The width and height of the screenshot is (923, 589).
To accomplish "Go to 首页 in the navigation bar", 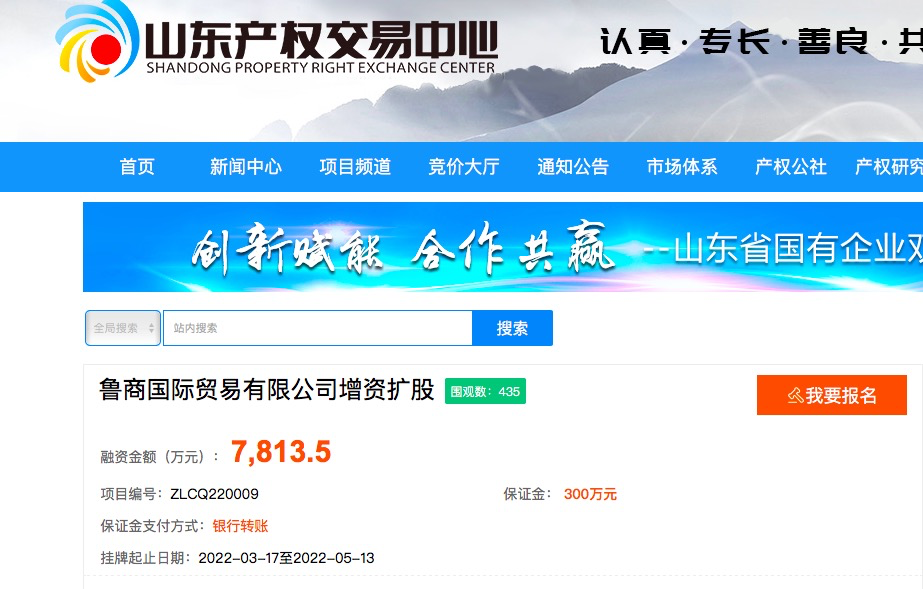I will (137, 167).
